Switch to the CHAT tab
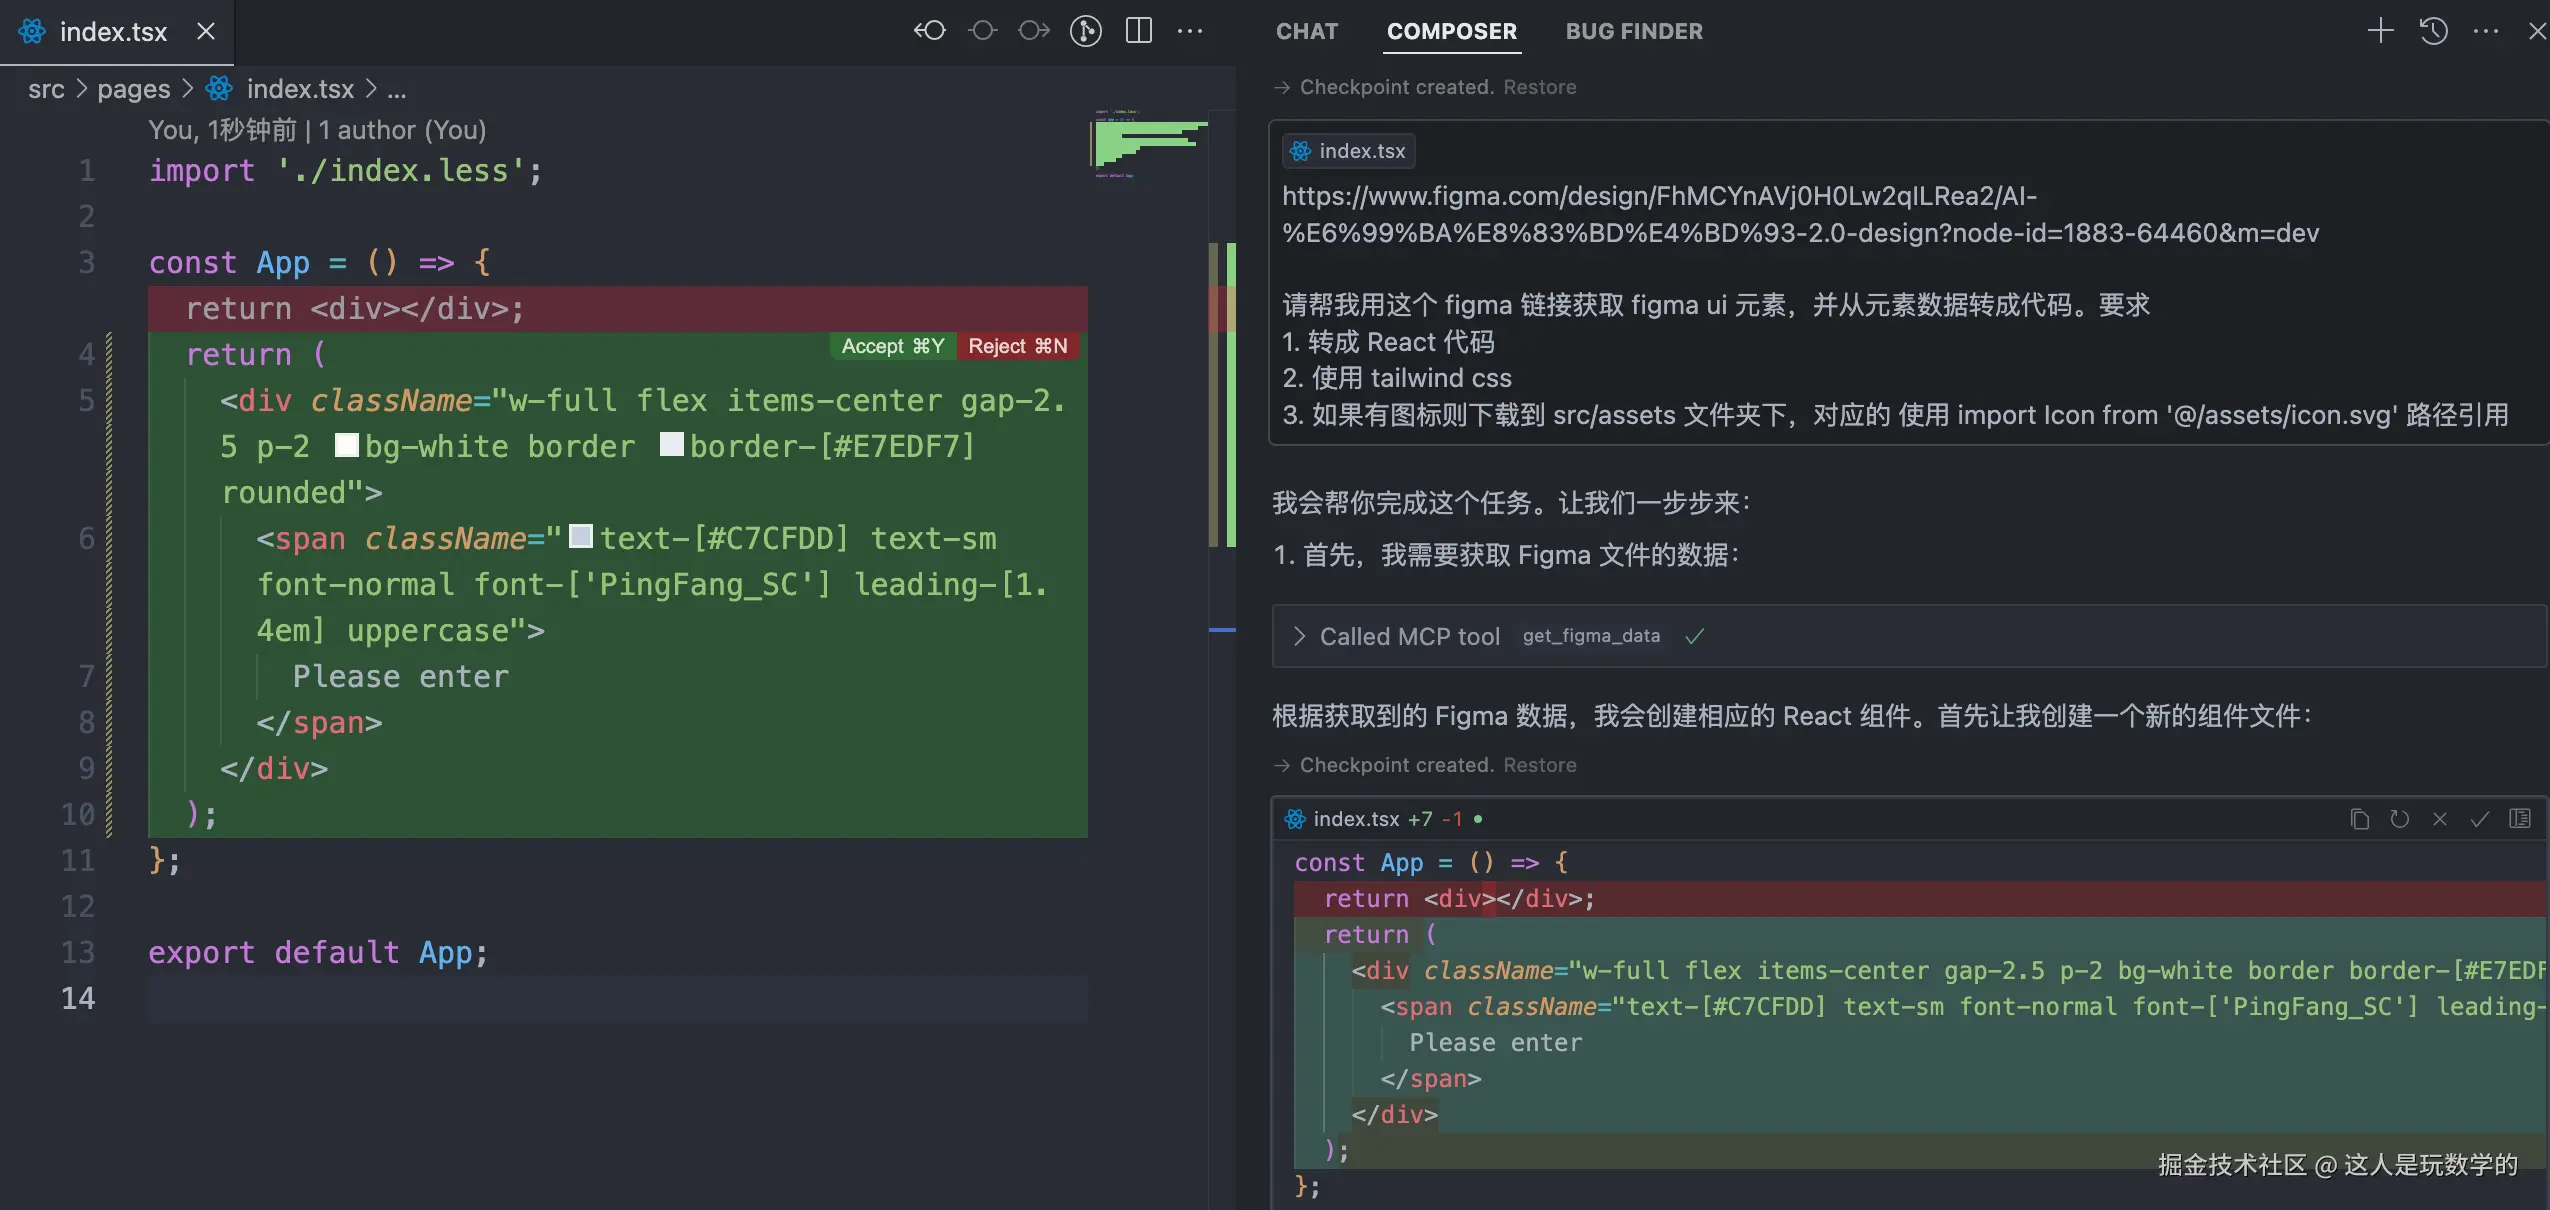 click(1307, 31)
